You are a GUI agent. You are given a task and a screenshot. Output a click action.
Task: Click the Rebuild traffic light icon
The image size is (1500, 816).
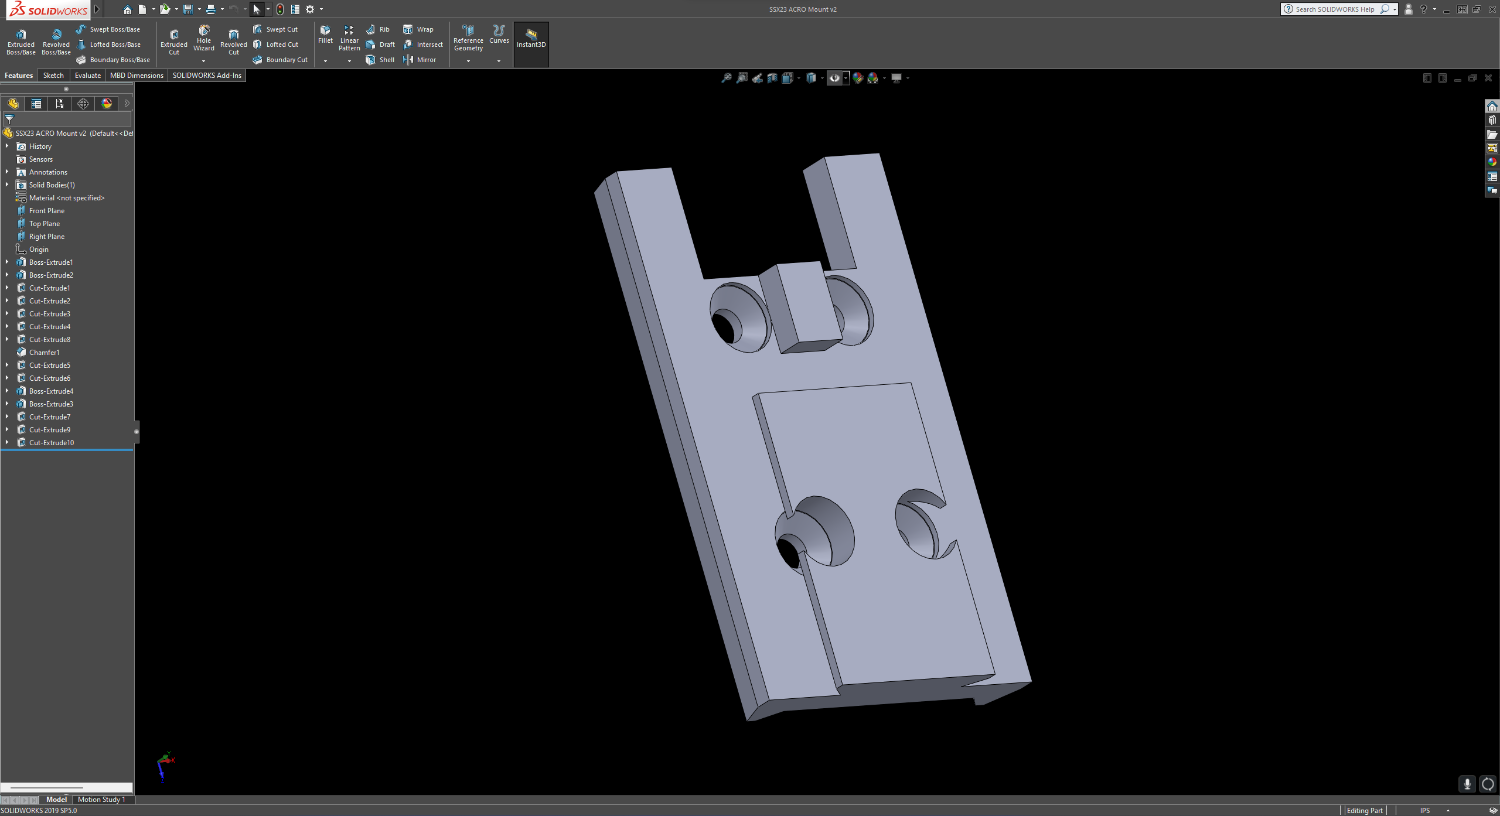click(280, 9)
